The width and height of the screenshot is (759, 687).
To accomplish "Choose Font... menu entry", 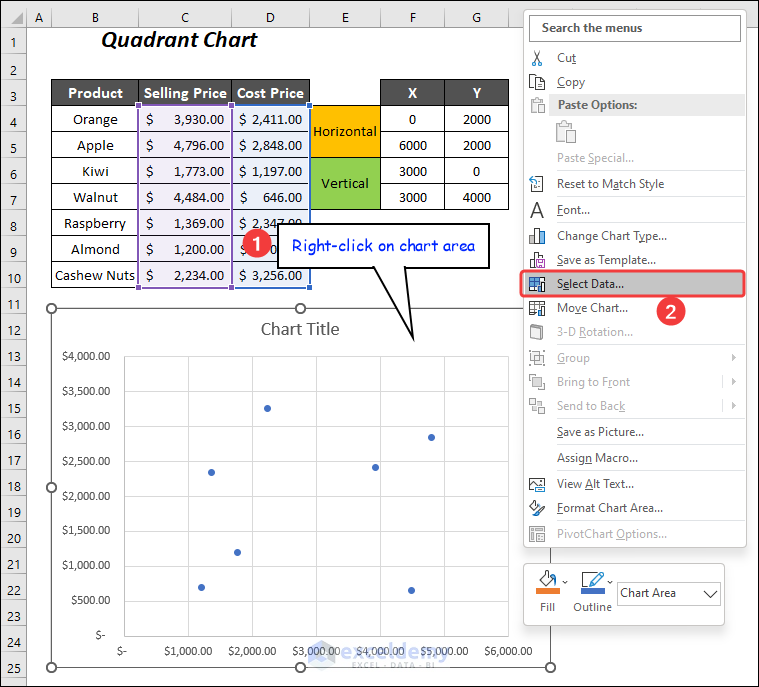I will pos(635,210).
